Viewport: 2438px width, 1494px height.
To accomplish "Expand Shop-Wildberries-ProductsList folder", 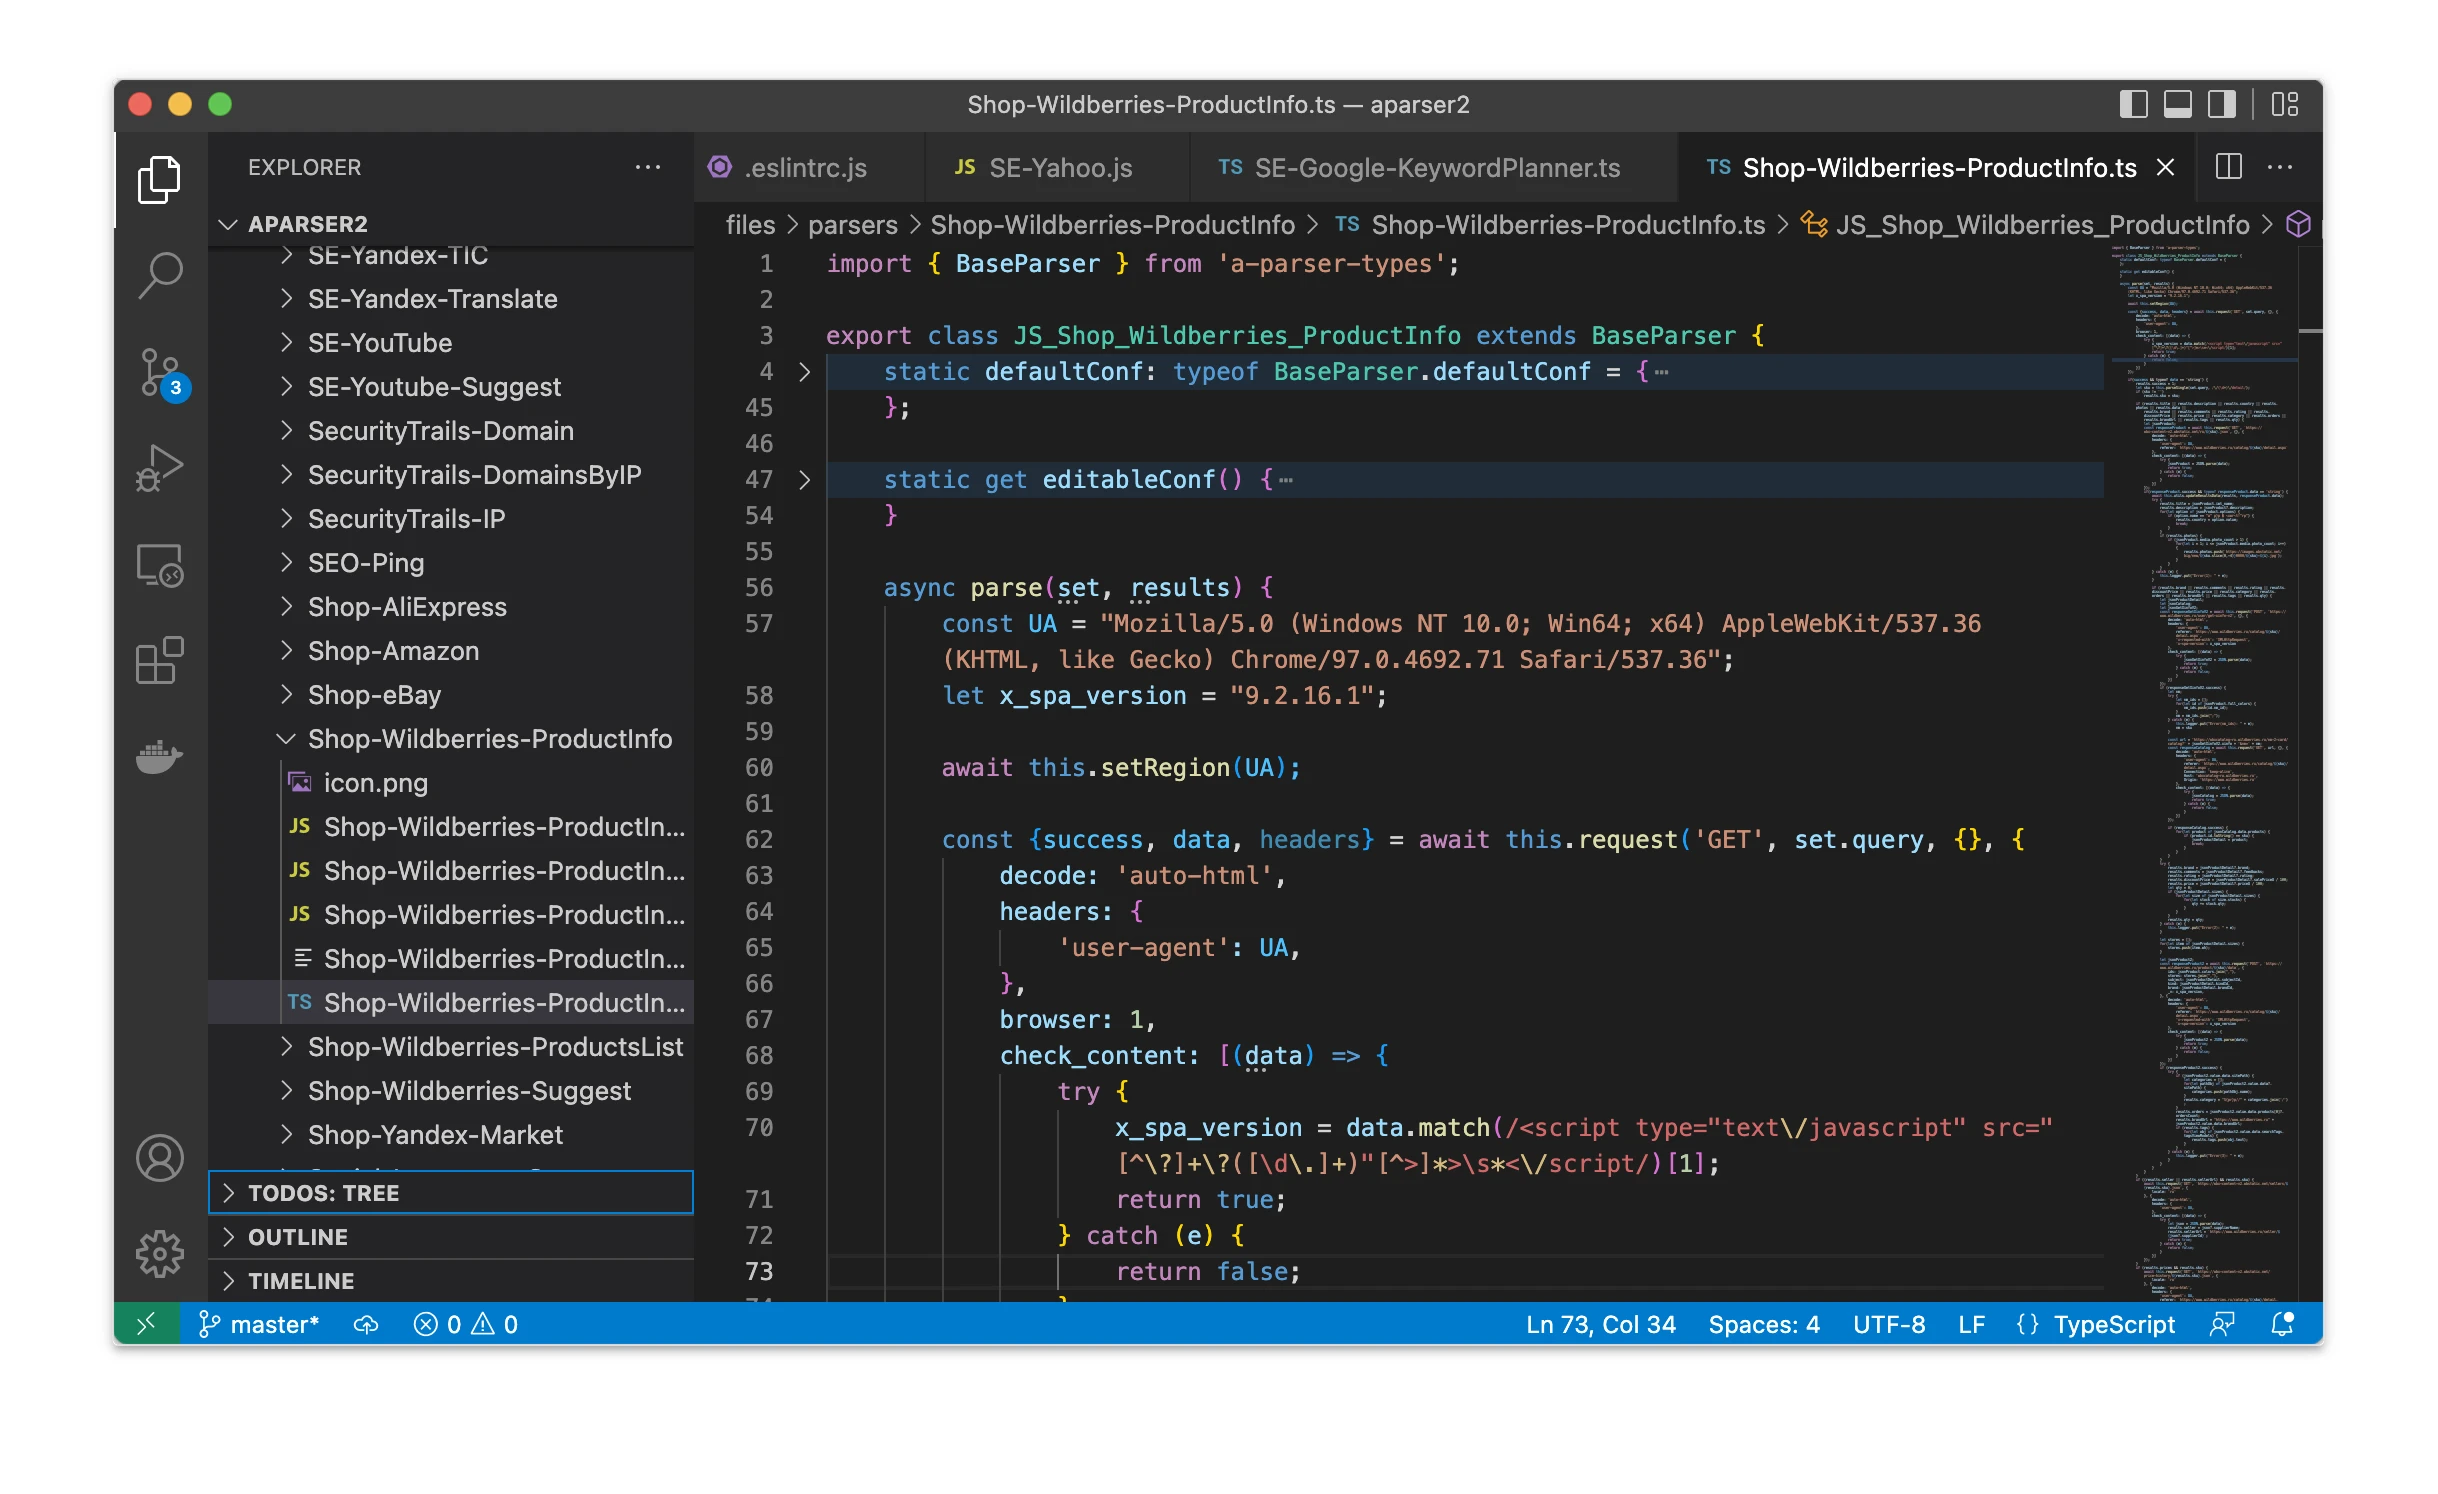I will coord(451,1047).
